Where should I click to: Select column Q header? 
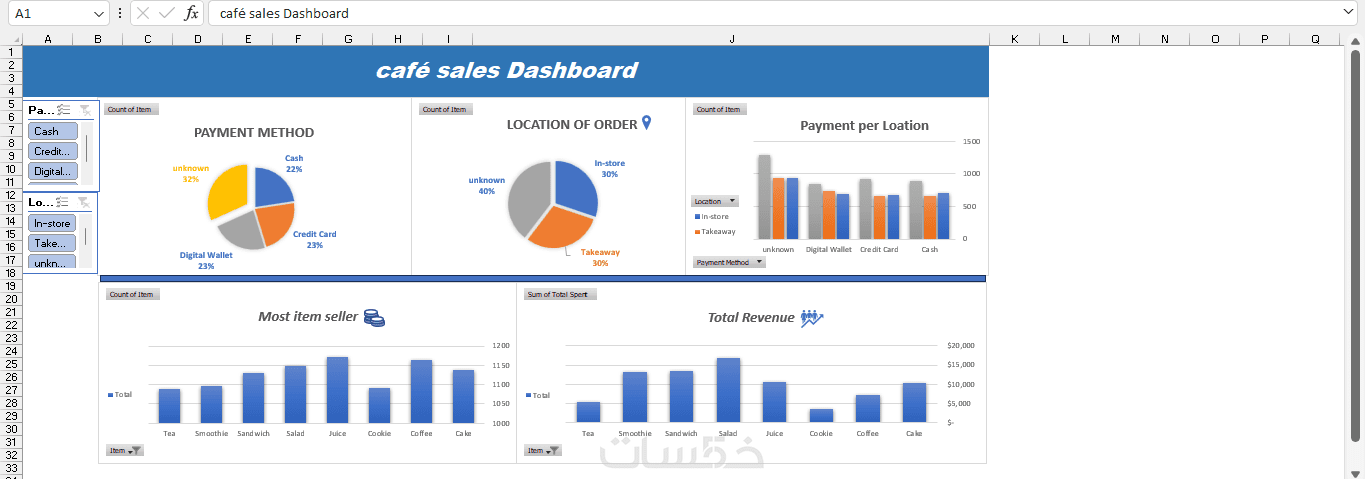coord(1315,39)
